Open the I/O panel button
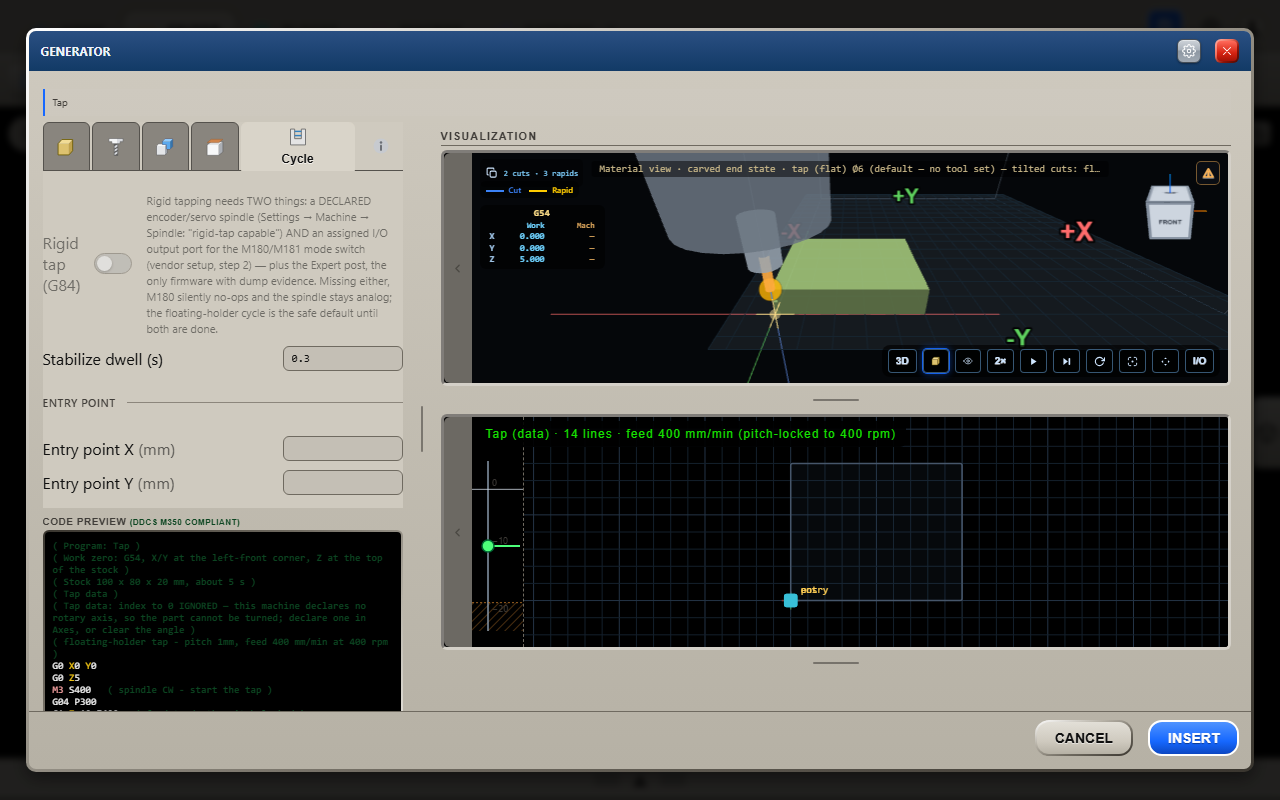The height and width of the screenshot is (800, 1280). point(1199,361)
